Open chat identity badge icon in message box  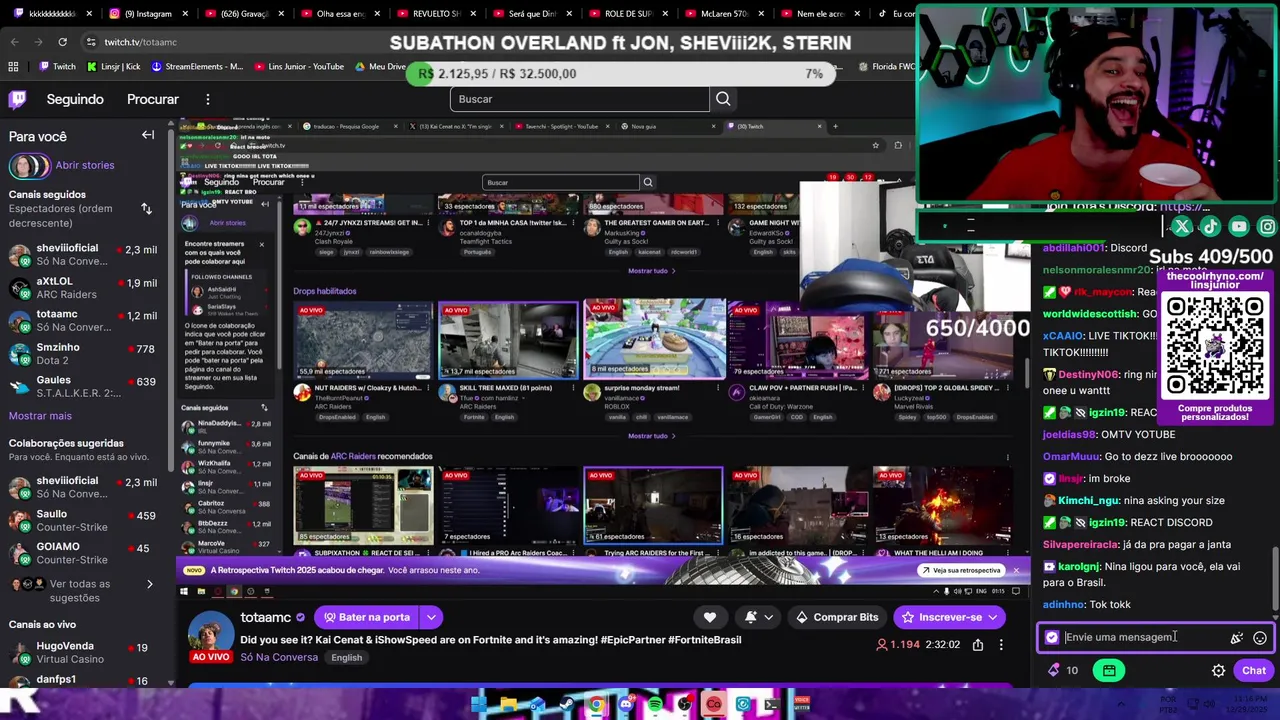click(x=1051, y=637)
